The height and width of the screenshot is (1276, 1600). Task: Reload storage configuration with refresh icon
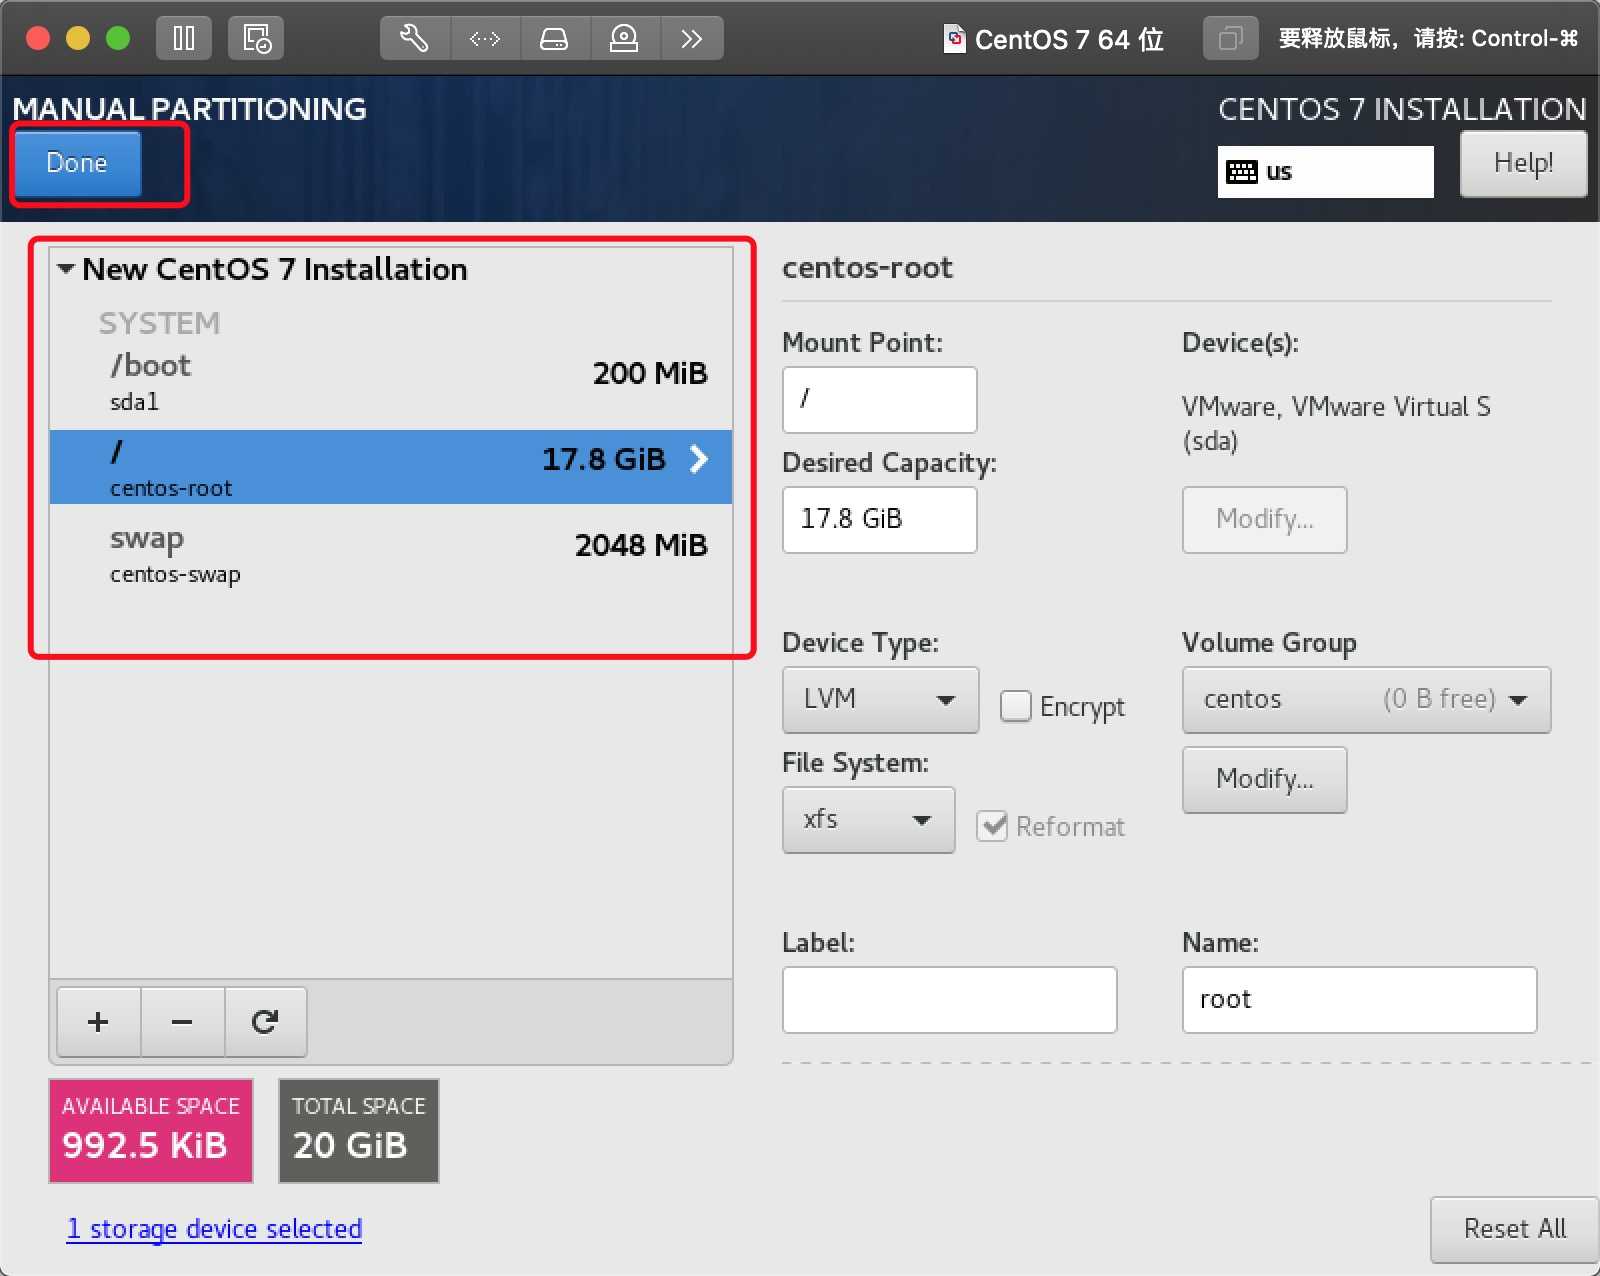[x=265, y=1022]
